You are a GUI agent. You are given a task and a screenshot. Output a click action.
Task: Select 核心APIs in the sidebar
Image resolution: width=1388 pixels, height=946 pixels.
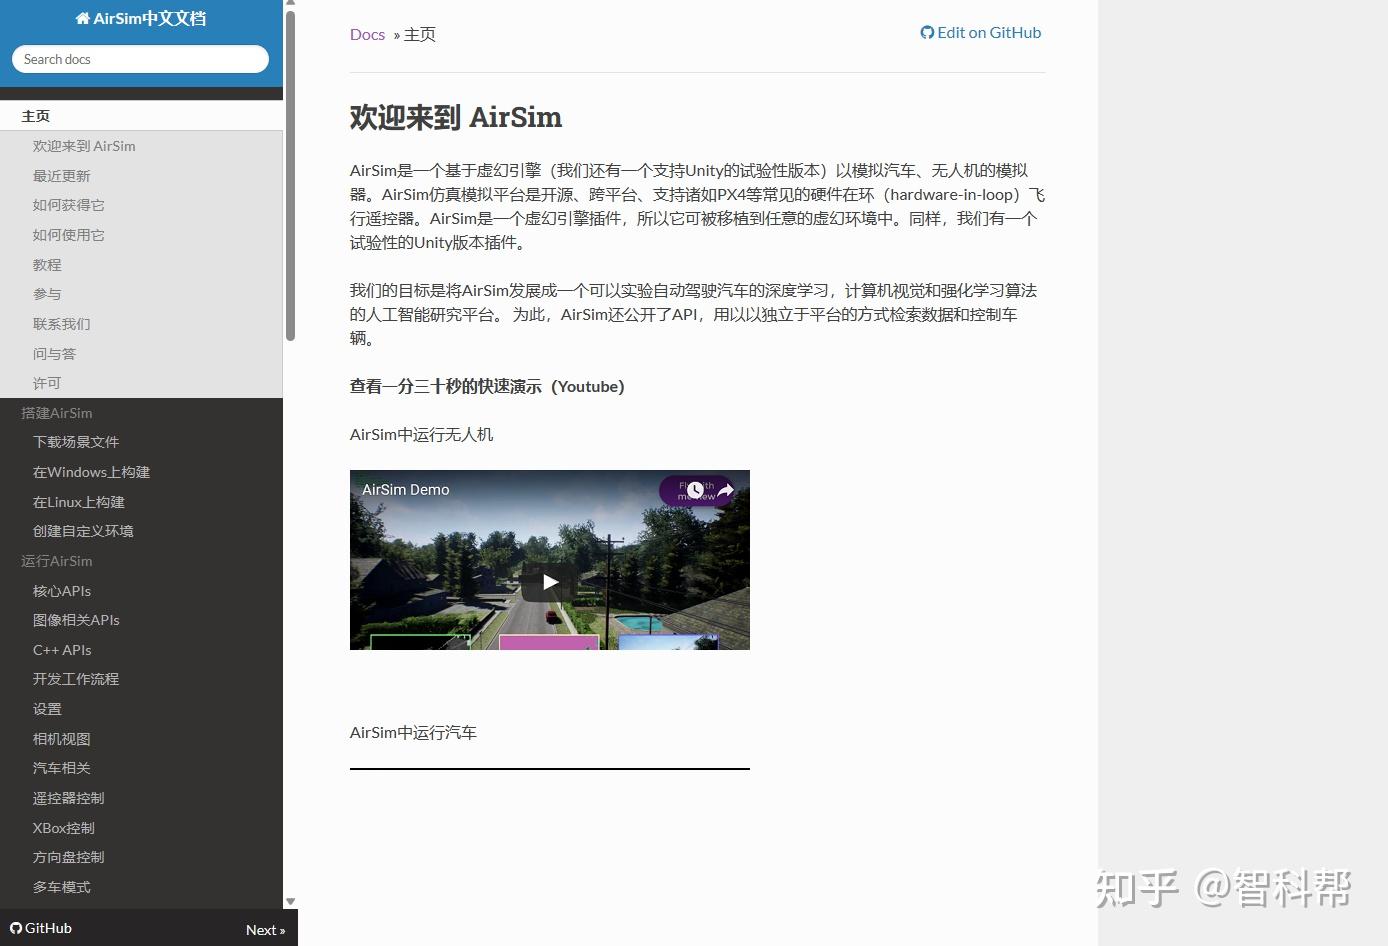[62, 590]
